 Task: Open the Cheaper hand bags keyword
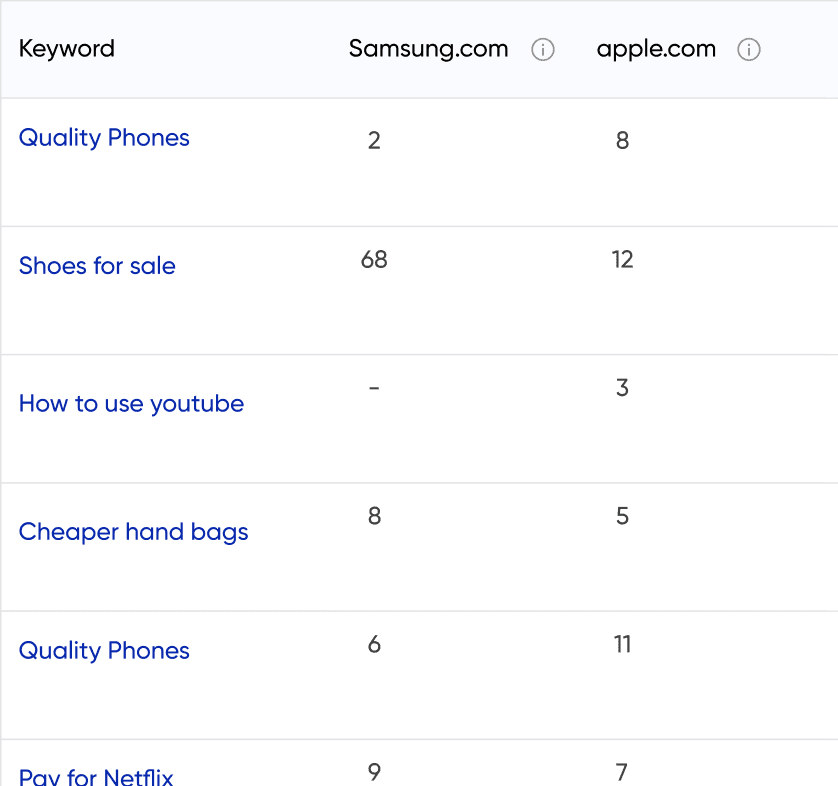[x=133, y=532]
